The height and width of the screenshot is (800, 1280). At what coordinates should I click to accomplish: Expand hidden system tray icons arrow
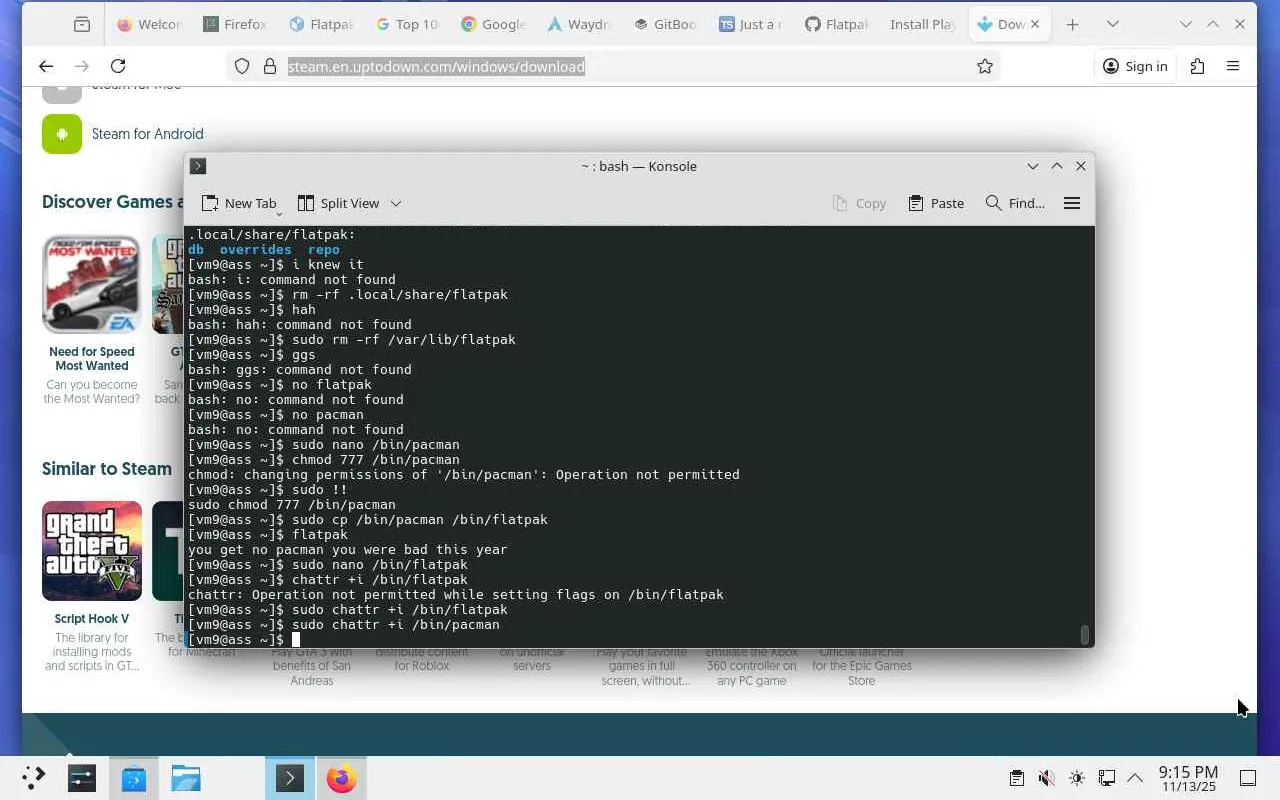[1135, 778]
